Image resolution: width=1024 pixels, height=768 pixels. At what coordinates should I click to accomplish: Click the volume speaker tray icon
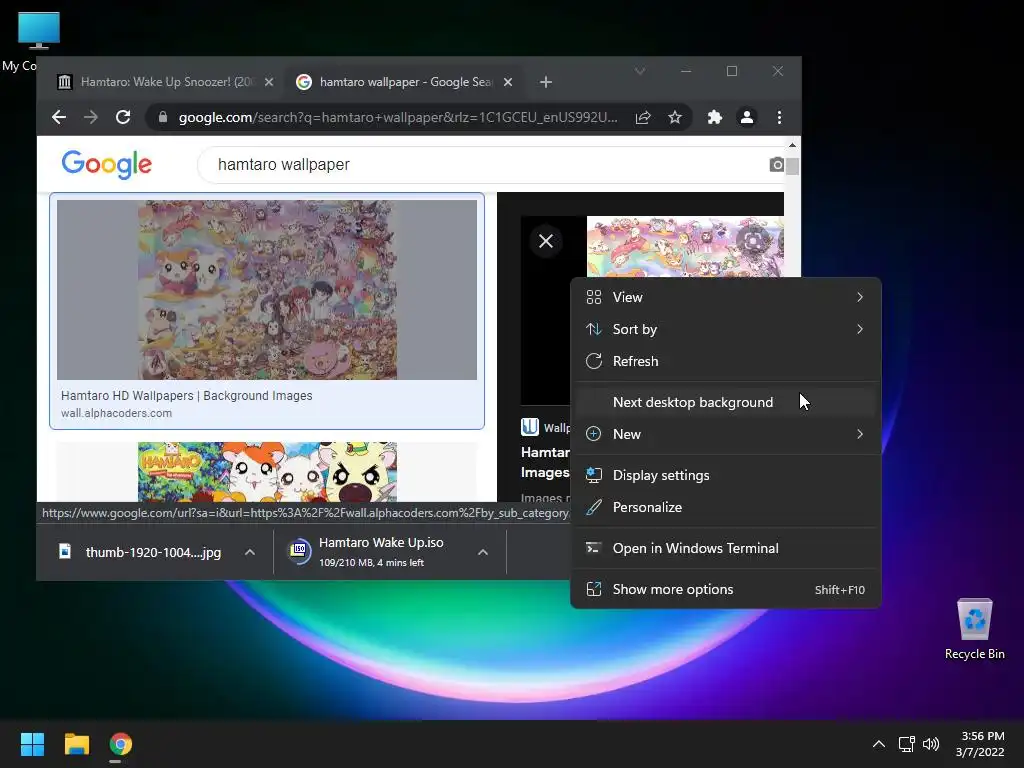931,744
